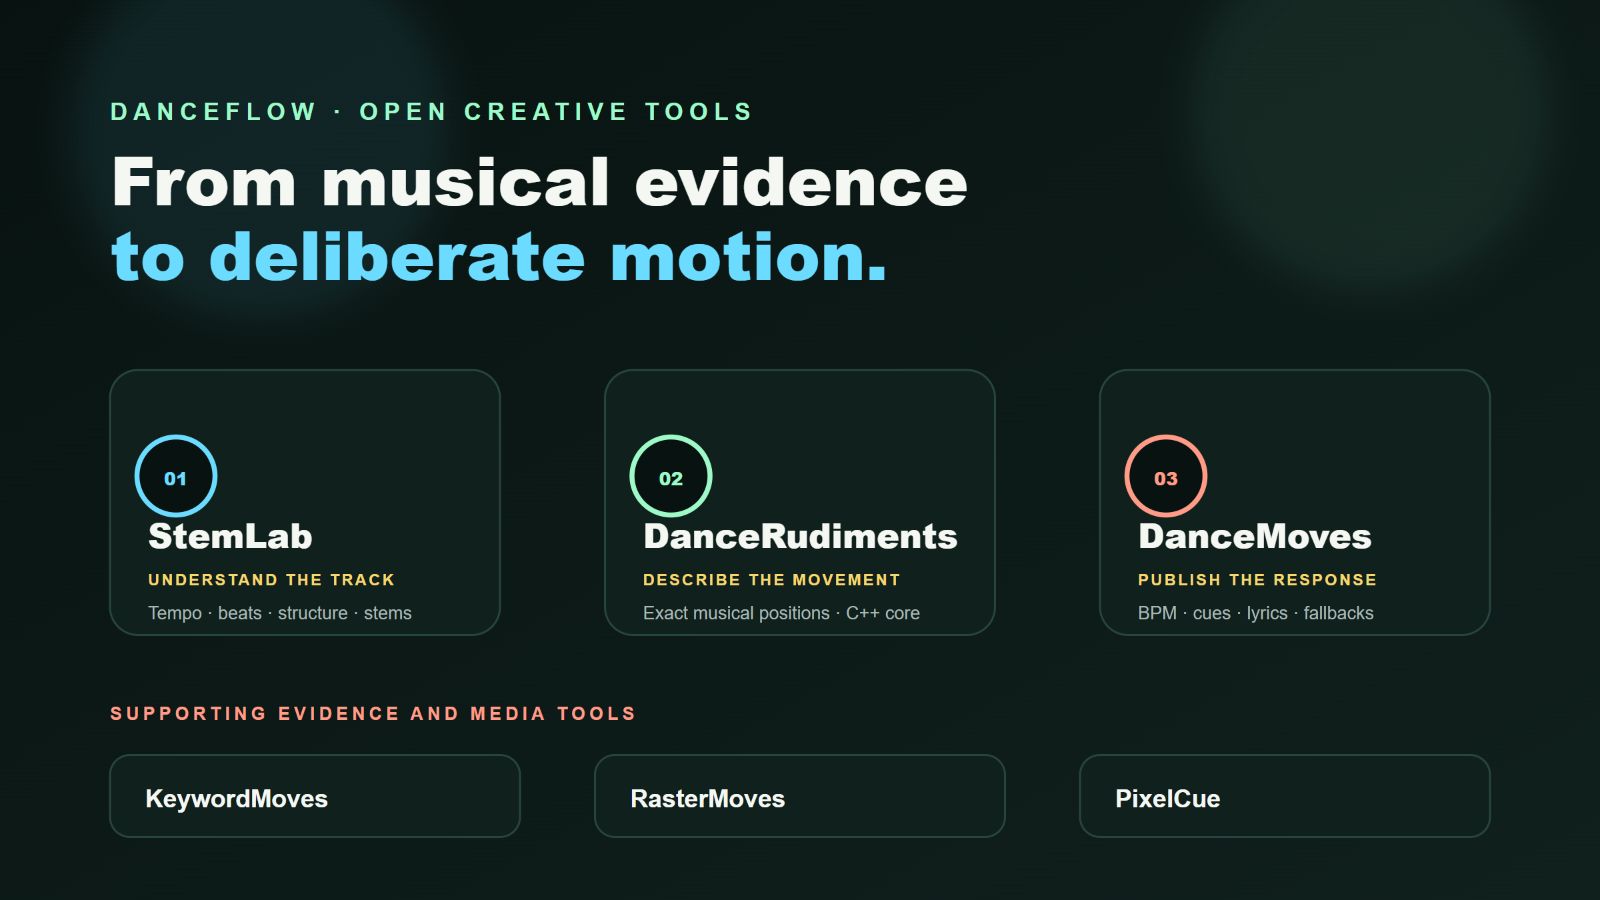Click the 'DANCEFLOW · OPEN CREATIVE TOOLS' header
The width and height of the screenshot is (1600, 900).
pos(431,112)
